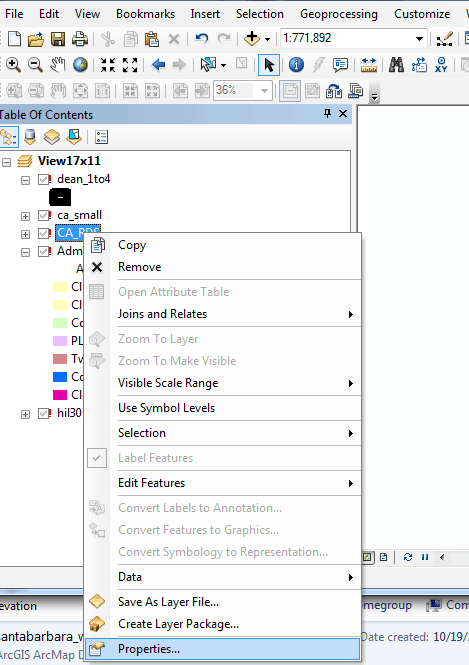This screenshot has height=665, width=469.
Task: Toggle visibility of hil30 layer
Action: [x=44, y=414]
